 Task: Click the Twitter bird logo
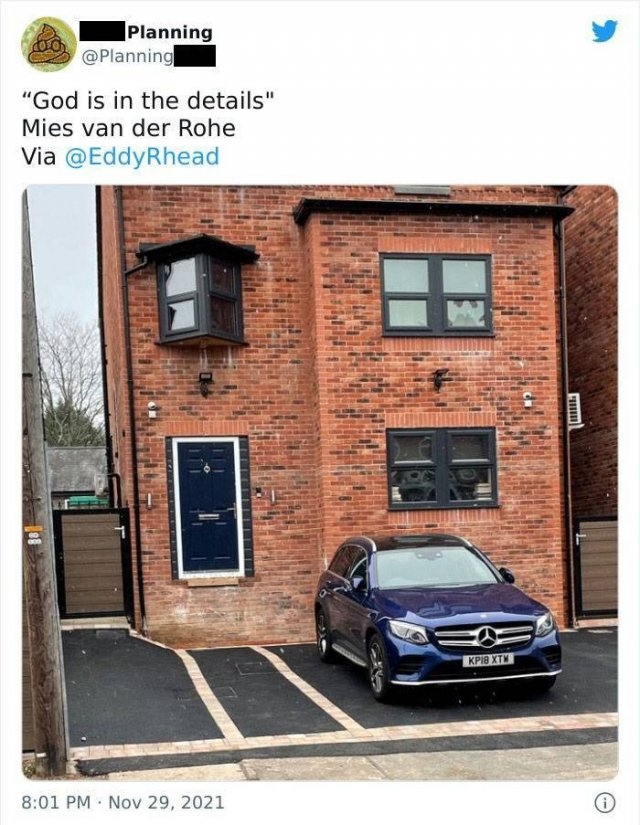604,31
